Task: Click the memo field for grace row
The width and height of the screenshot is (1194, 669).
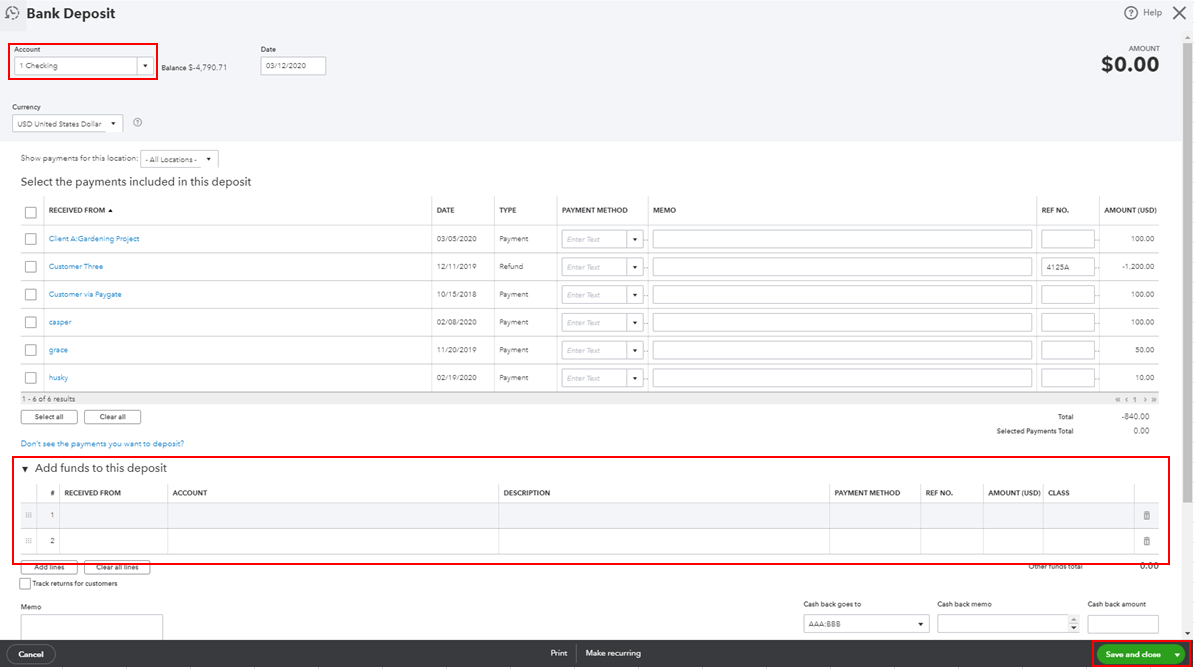Action: point(842,350)
